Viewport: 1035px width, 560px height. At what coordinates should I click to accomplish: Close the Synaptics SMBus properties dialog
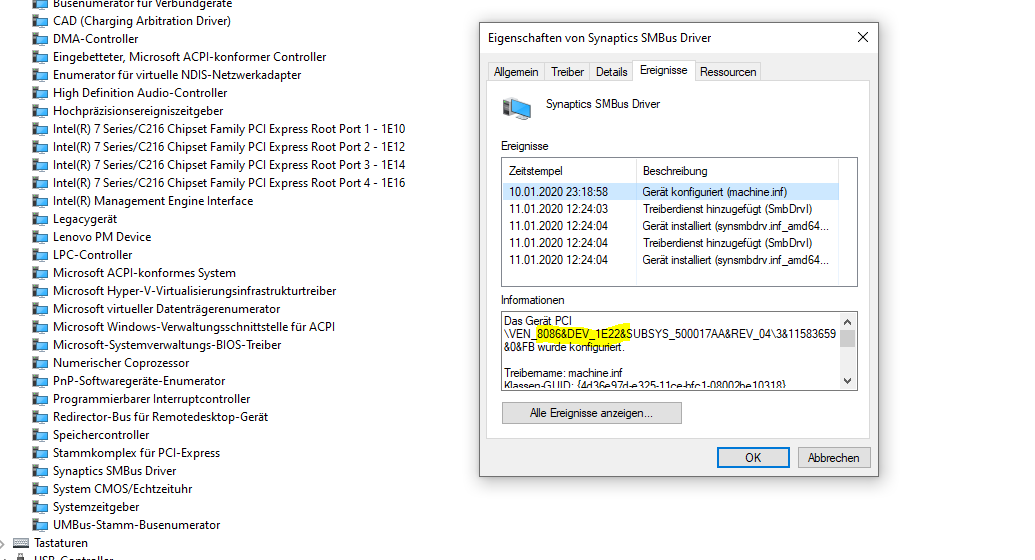863,38
